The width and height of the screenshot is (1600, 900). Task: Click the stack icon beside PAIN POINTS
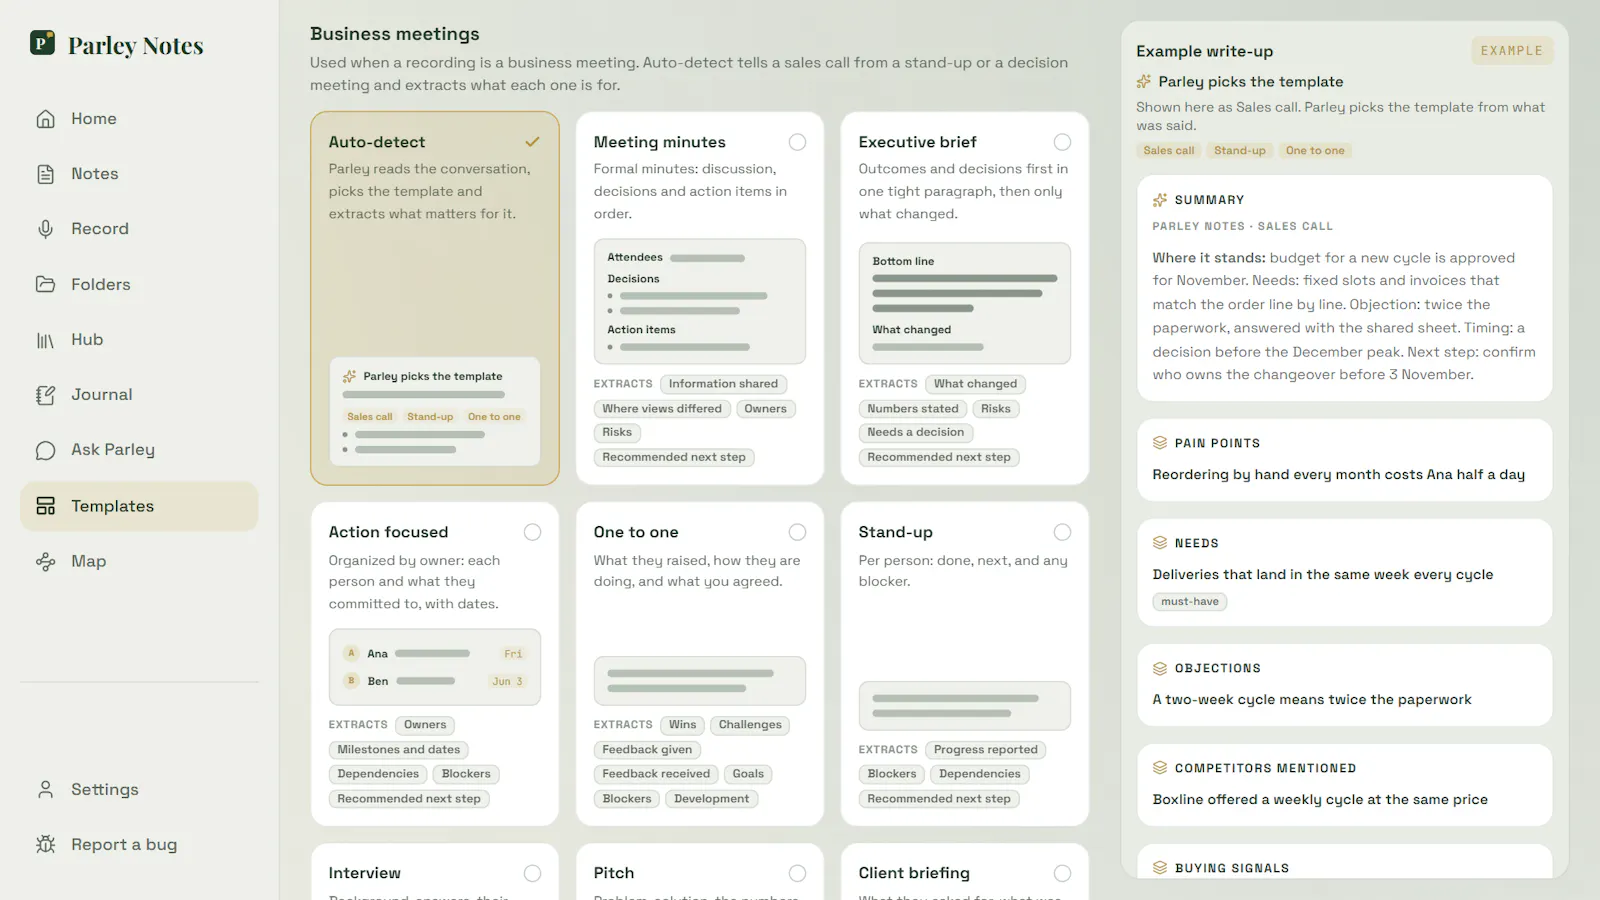click(x=1160, y=443)
